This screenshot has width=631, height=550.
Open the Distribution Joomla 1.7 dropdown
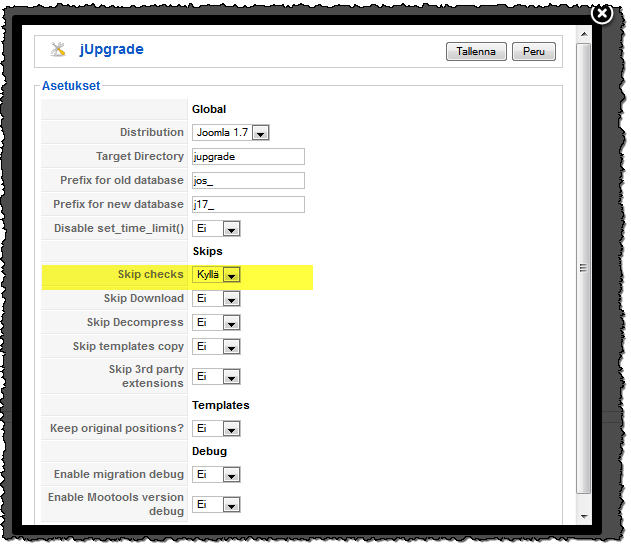click(231, 132)
